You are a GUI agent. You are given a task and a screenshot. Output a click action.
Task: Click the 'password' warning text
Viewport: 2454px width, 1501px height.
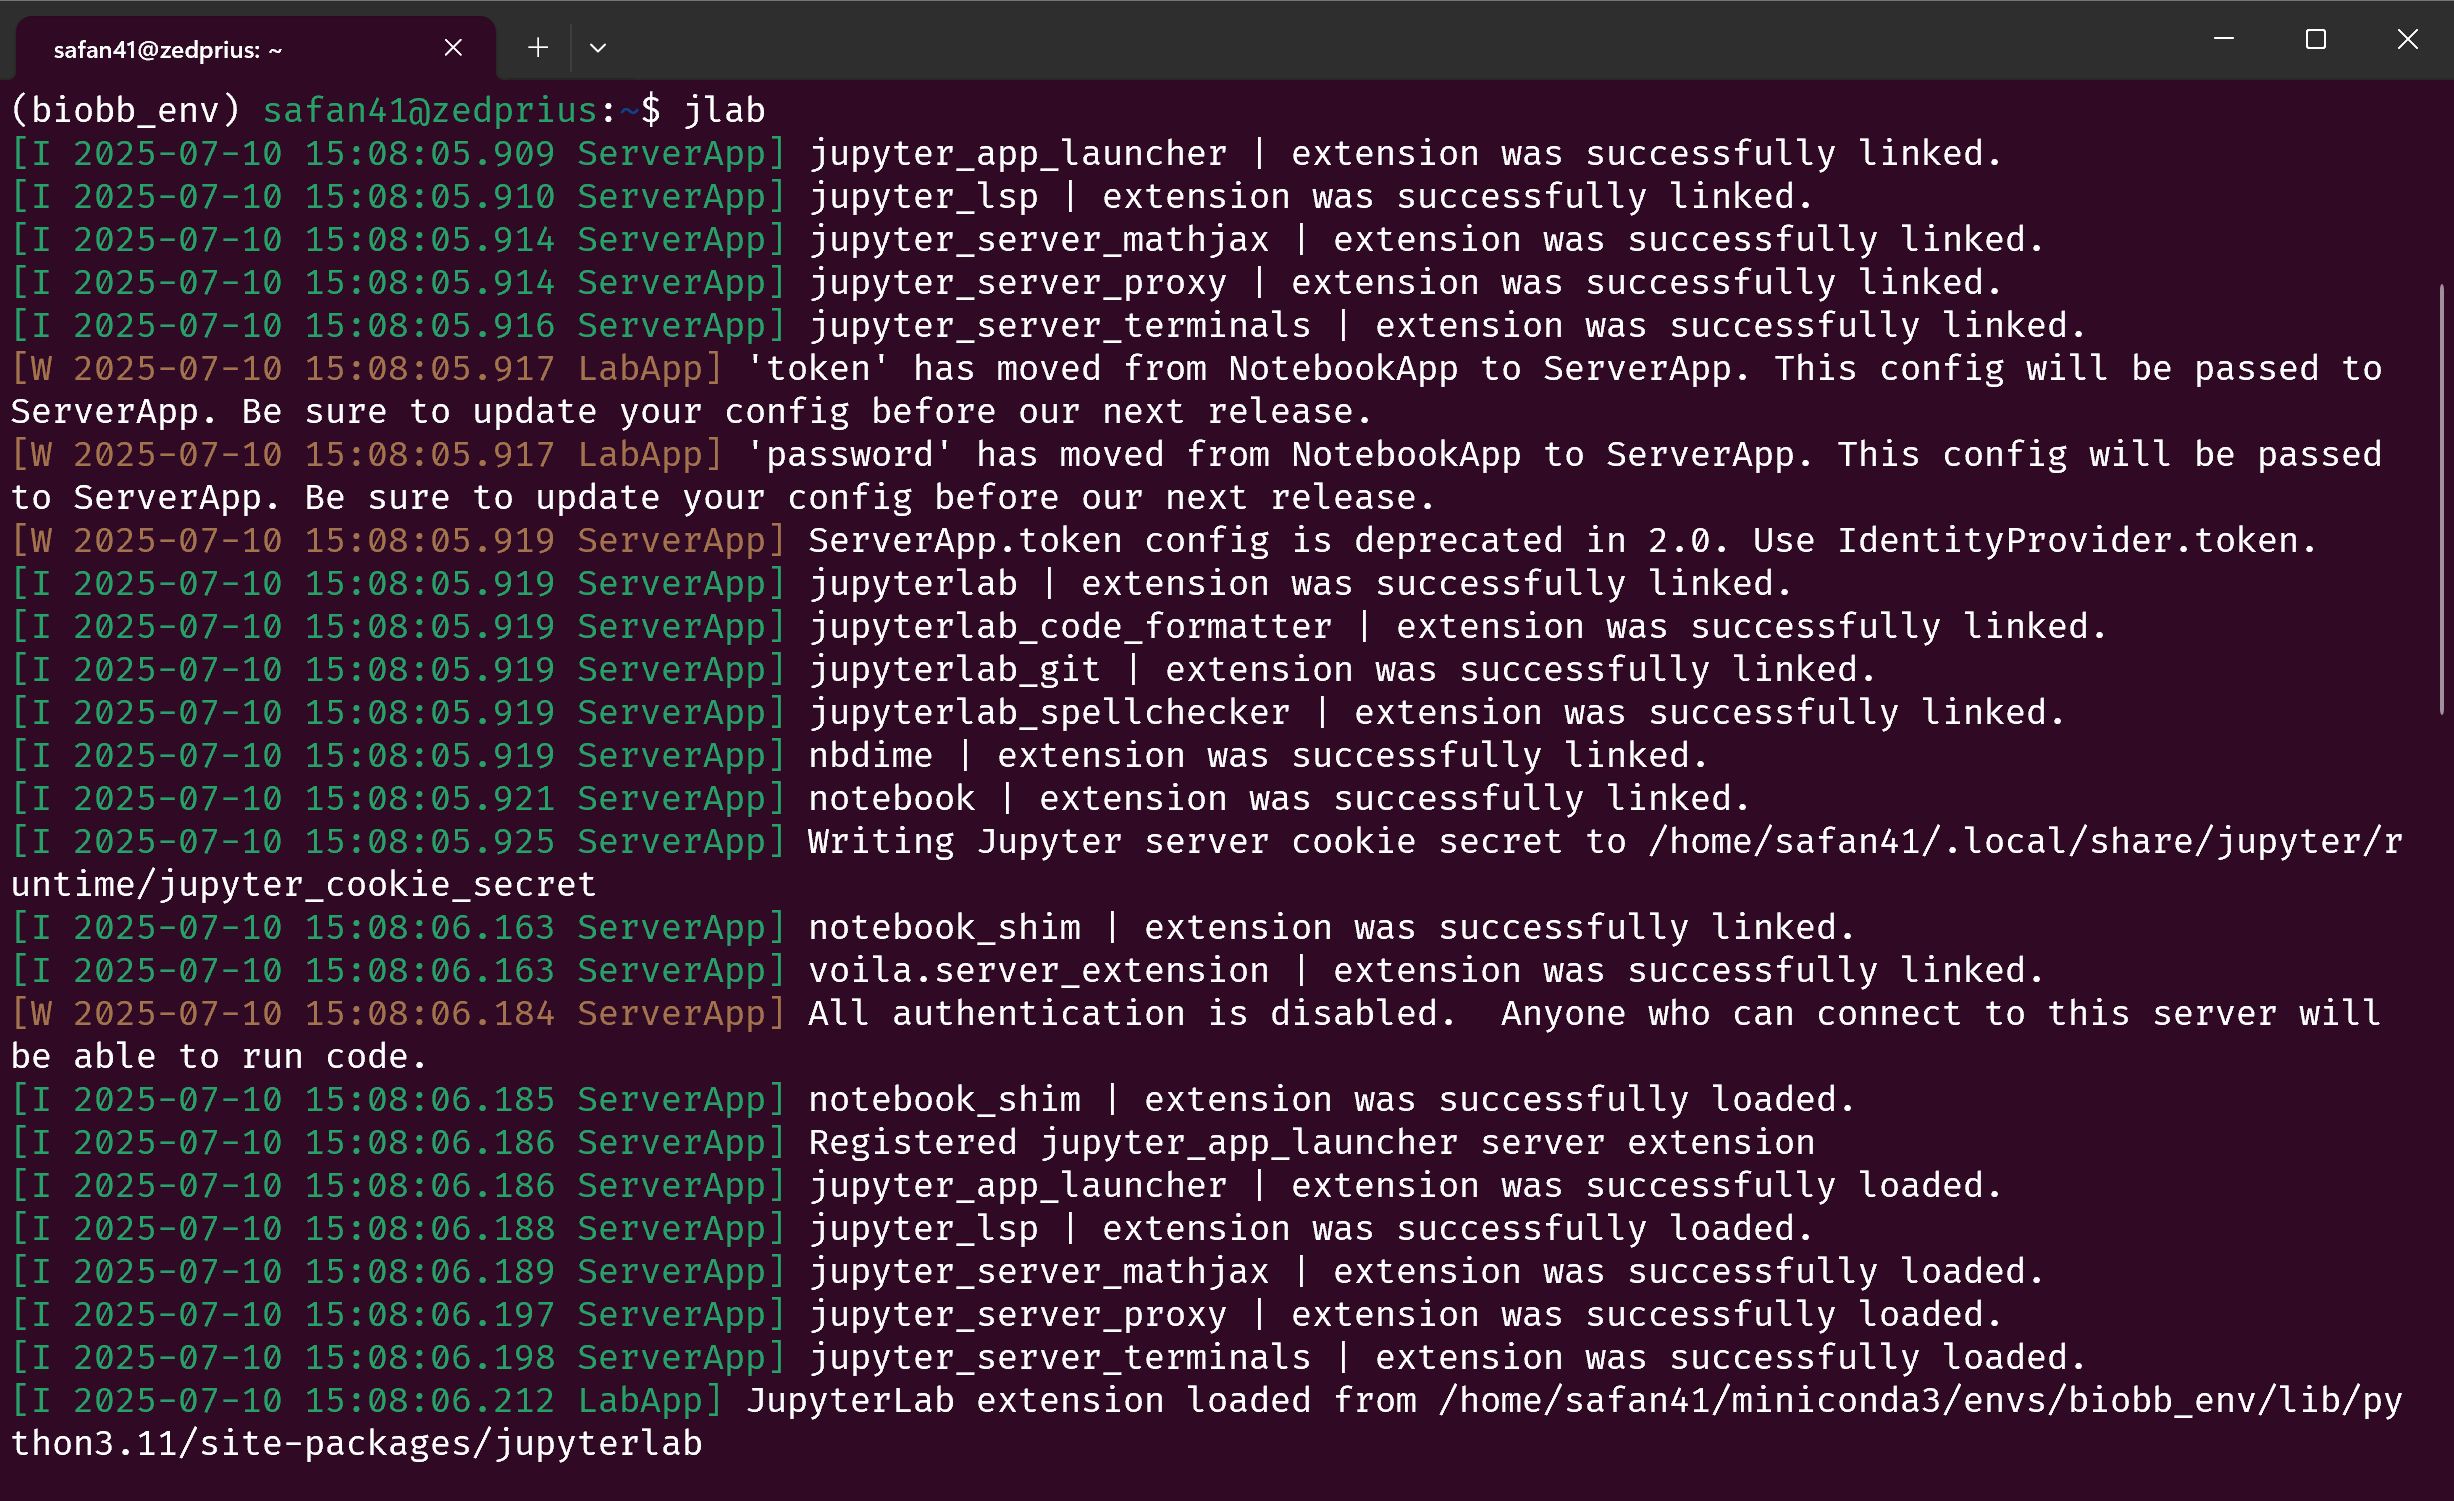pyautogui.click(x=850, y=455)
